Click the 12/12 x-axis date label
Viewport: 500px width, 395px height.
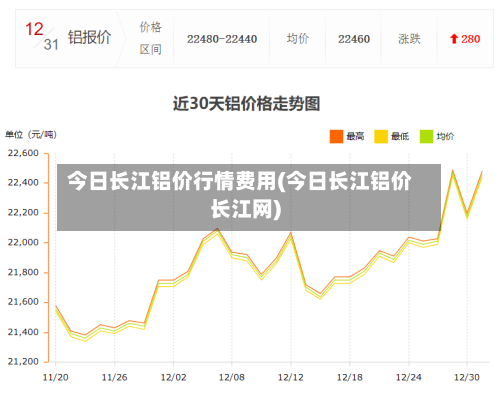[x=291, y=377]
